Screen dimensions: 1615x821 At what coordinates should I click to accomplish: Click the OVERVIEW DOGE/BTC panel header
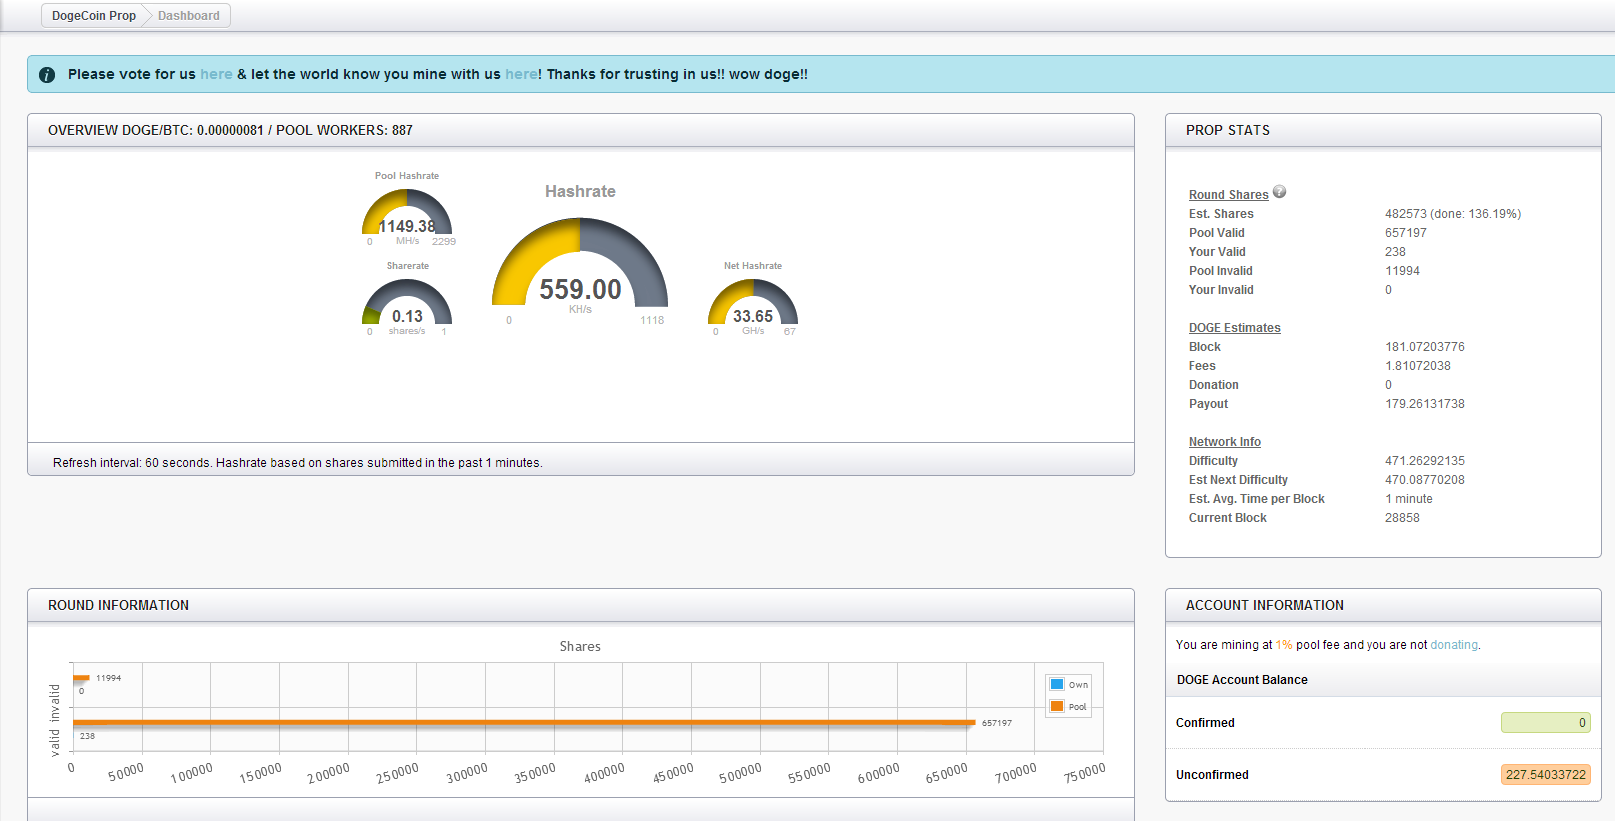pyautogui.click(x=581, y=130)
